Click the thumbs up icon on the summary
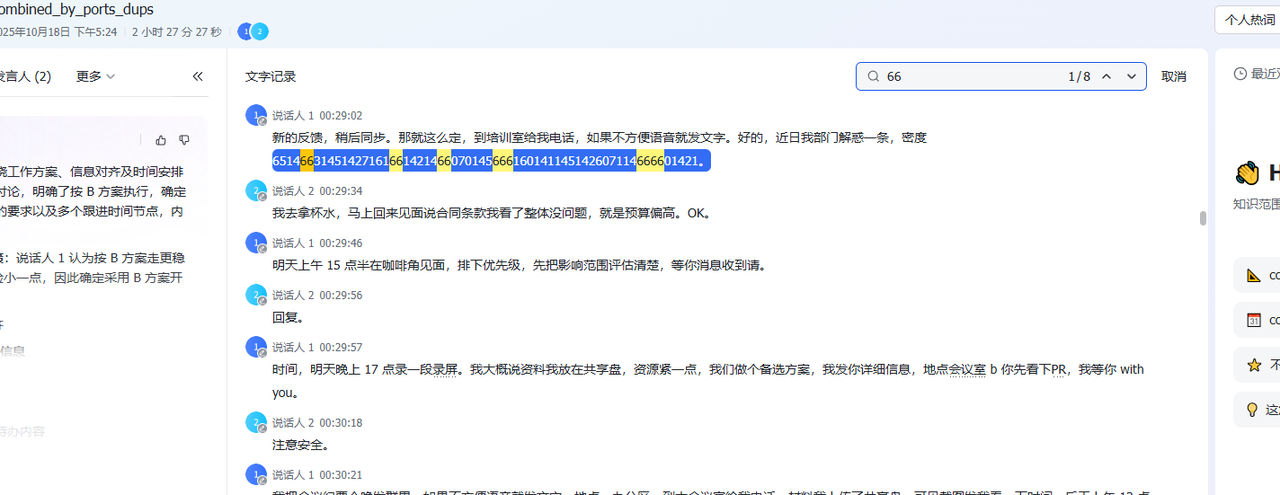Viewport: 1280px width, 495px height. (161, 141)
